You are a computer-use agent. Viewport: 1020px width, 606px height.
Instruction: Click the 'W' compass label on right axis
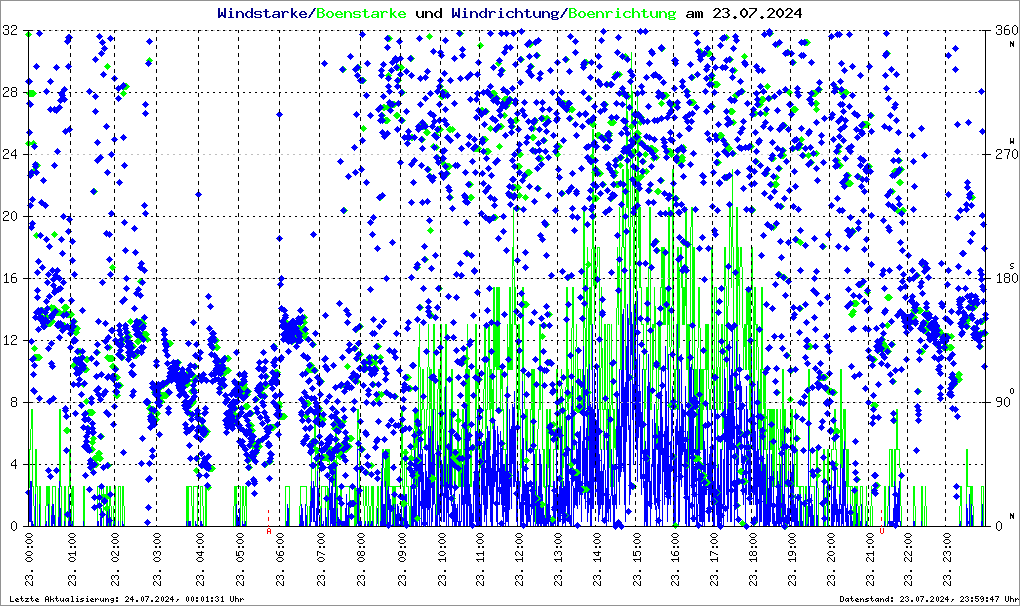point(1012,140)
